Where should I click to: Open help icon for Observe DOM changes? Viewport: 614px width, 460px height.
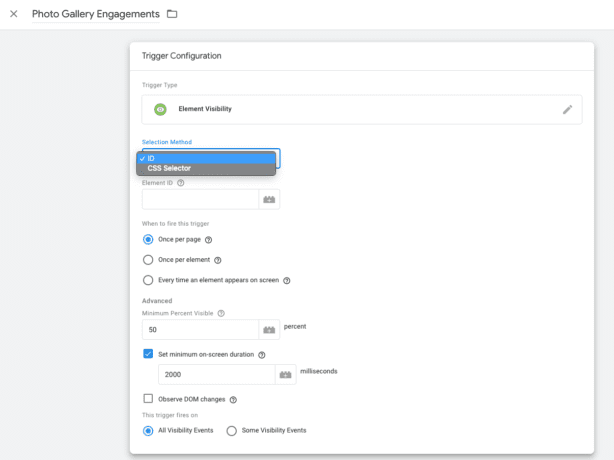233,400
